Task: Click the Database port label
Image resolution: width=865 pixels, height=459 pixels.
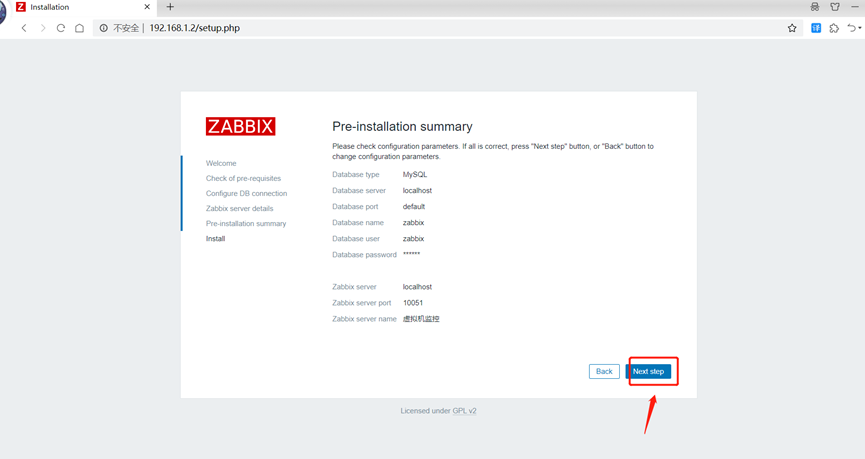Action: (x=355, y=206)
